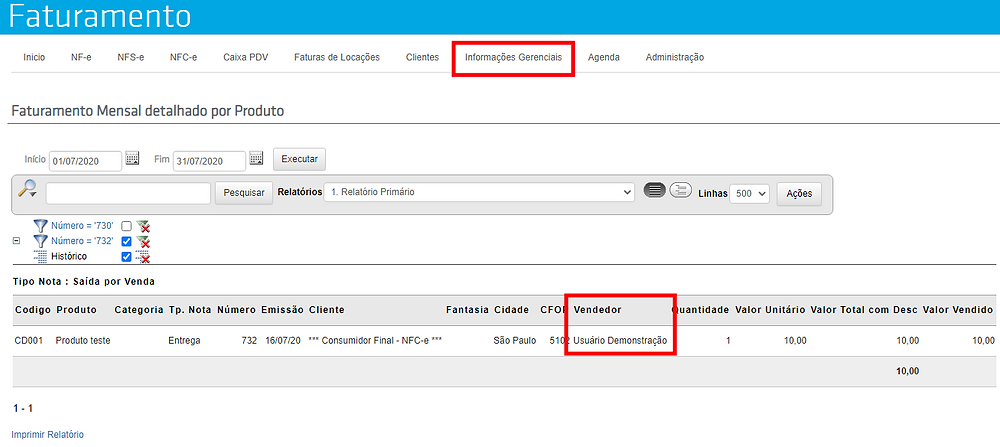Open the Linhas 500 dropdown
This screenshot has width=1000, height=447.
tap(750, 193)
